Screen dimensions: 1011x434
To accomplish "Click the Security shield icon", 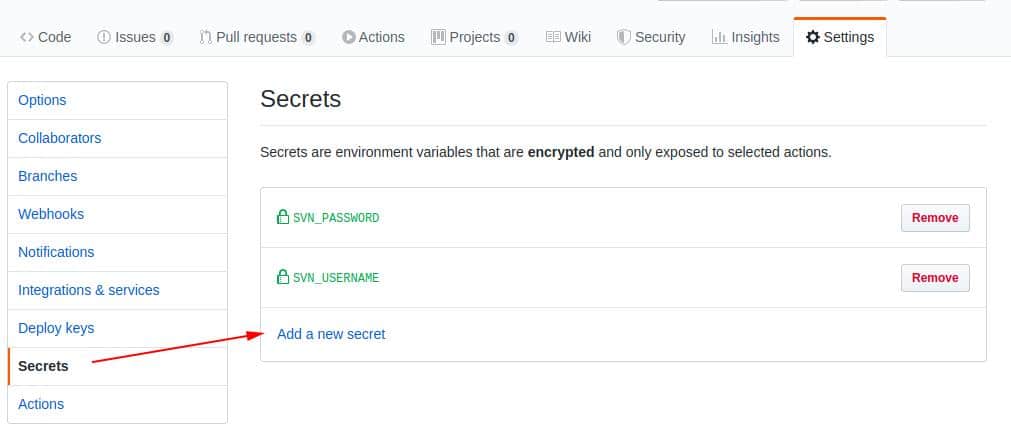I will (x=623, y=37).
